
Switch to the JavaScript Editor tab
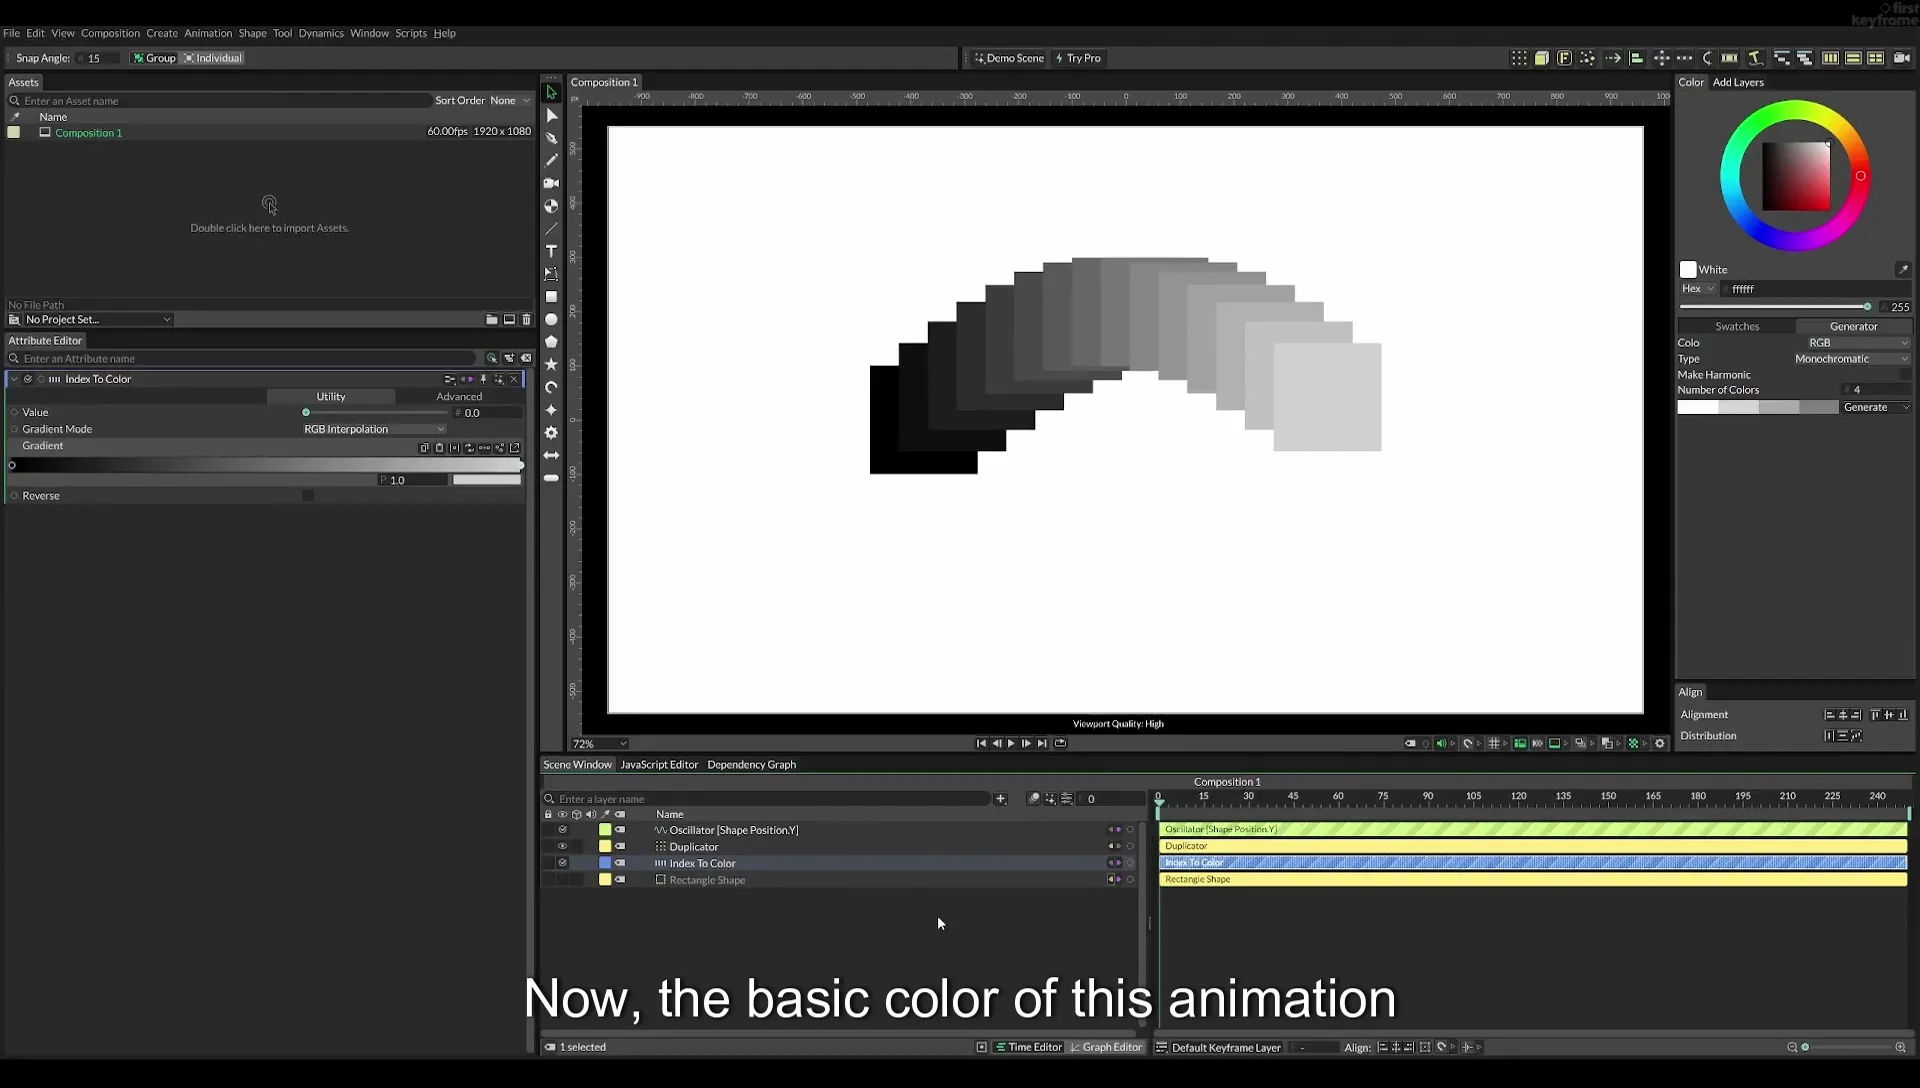coord(659,765)
